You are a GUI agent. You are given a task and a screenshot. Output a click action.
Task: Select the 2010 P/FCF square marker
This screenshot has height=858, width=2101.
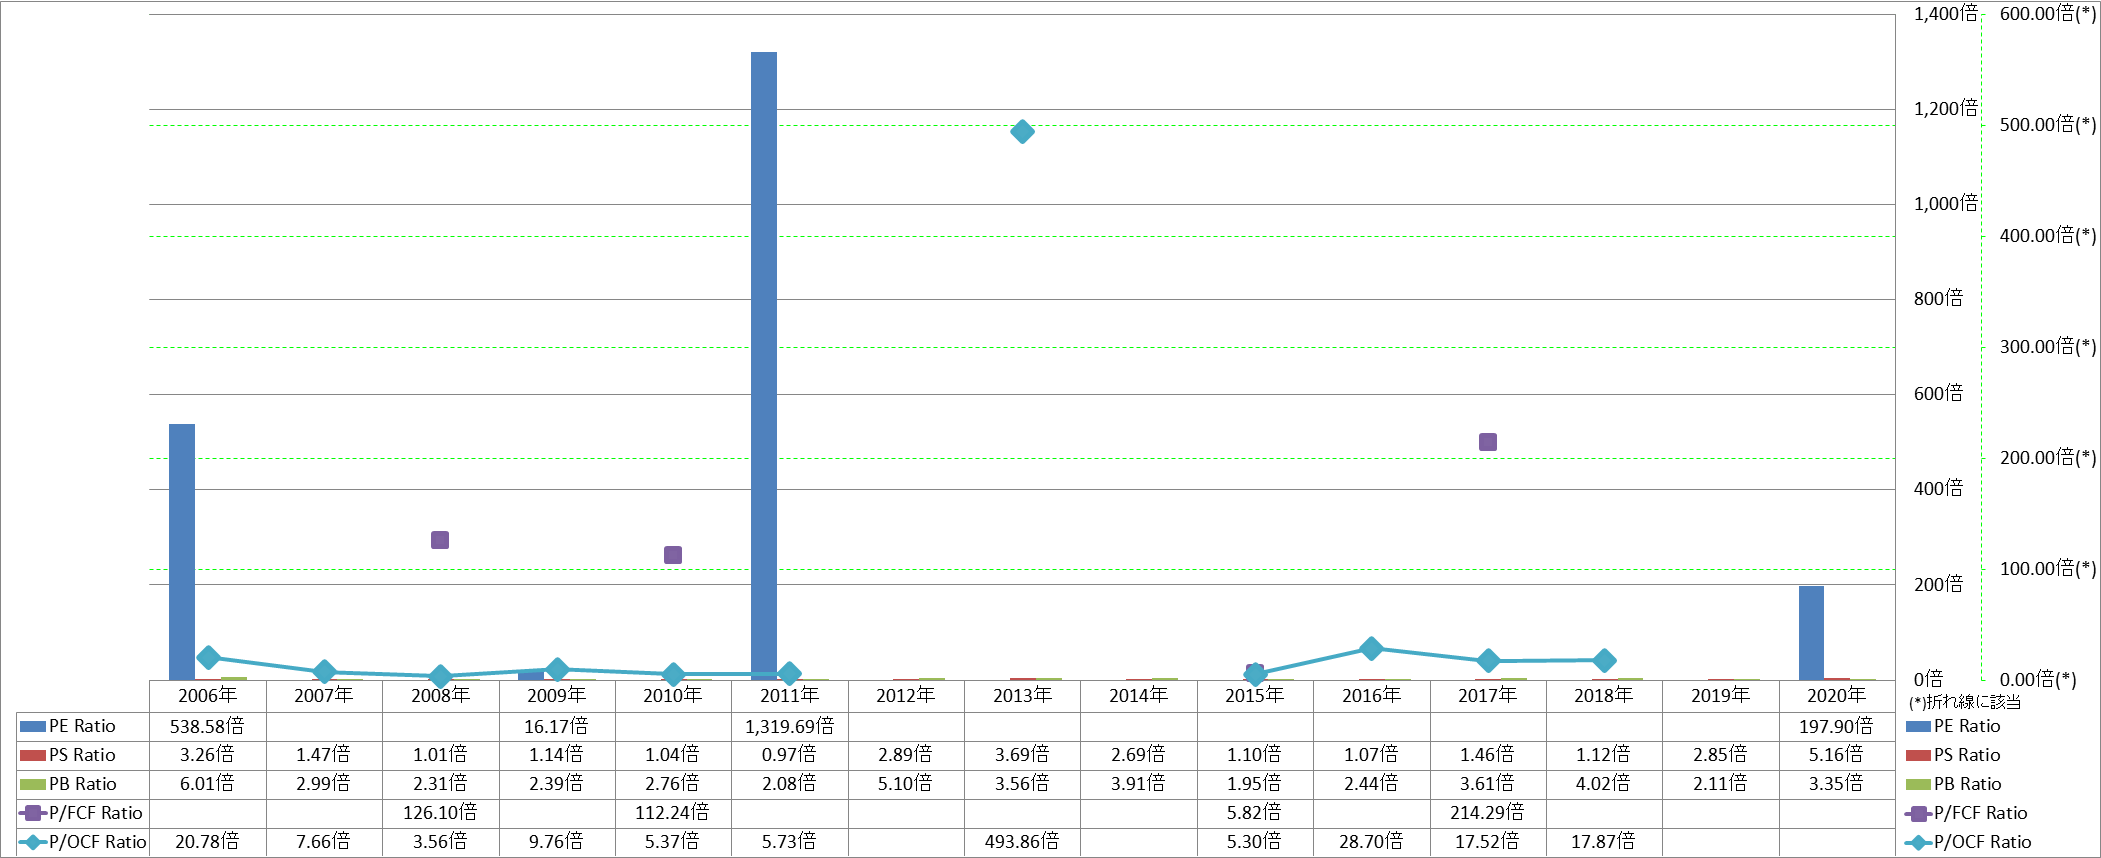[673, 555]
